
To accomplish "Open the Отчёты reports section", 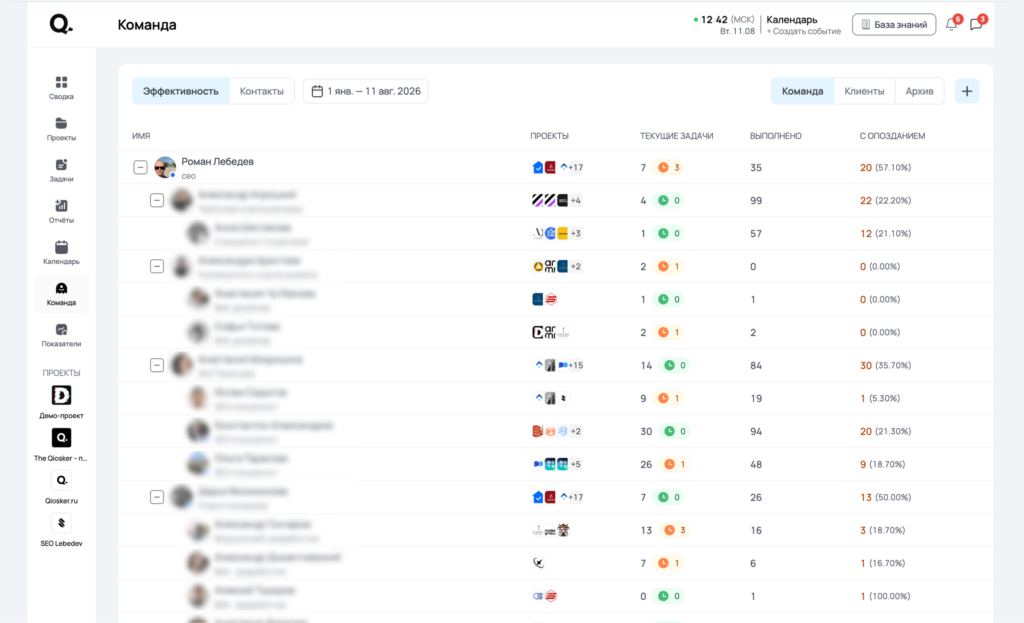I will [61, 211].
